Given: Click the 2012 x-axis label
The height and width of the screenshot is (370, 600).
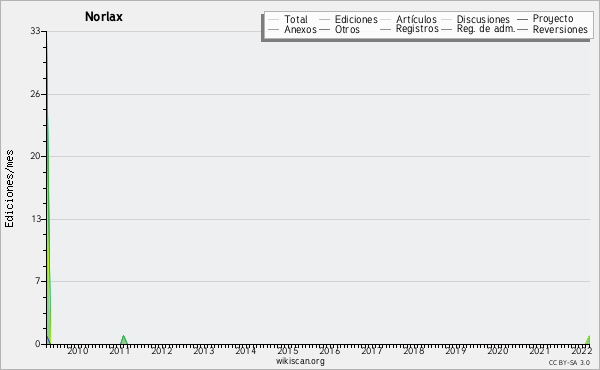Looking at the screenshot, I should (162, 350).
